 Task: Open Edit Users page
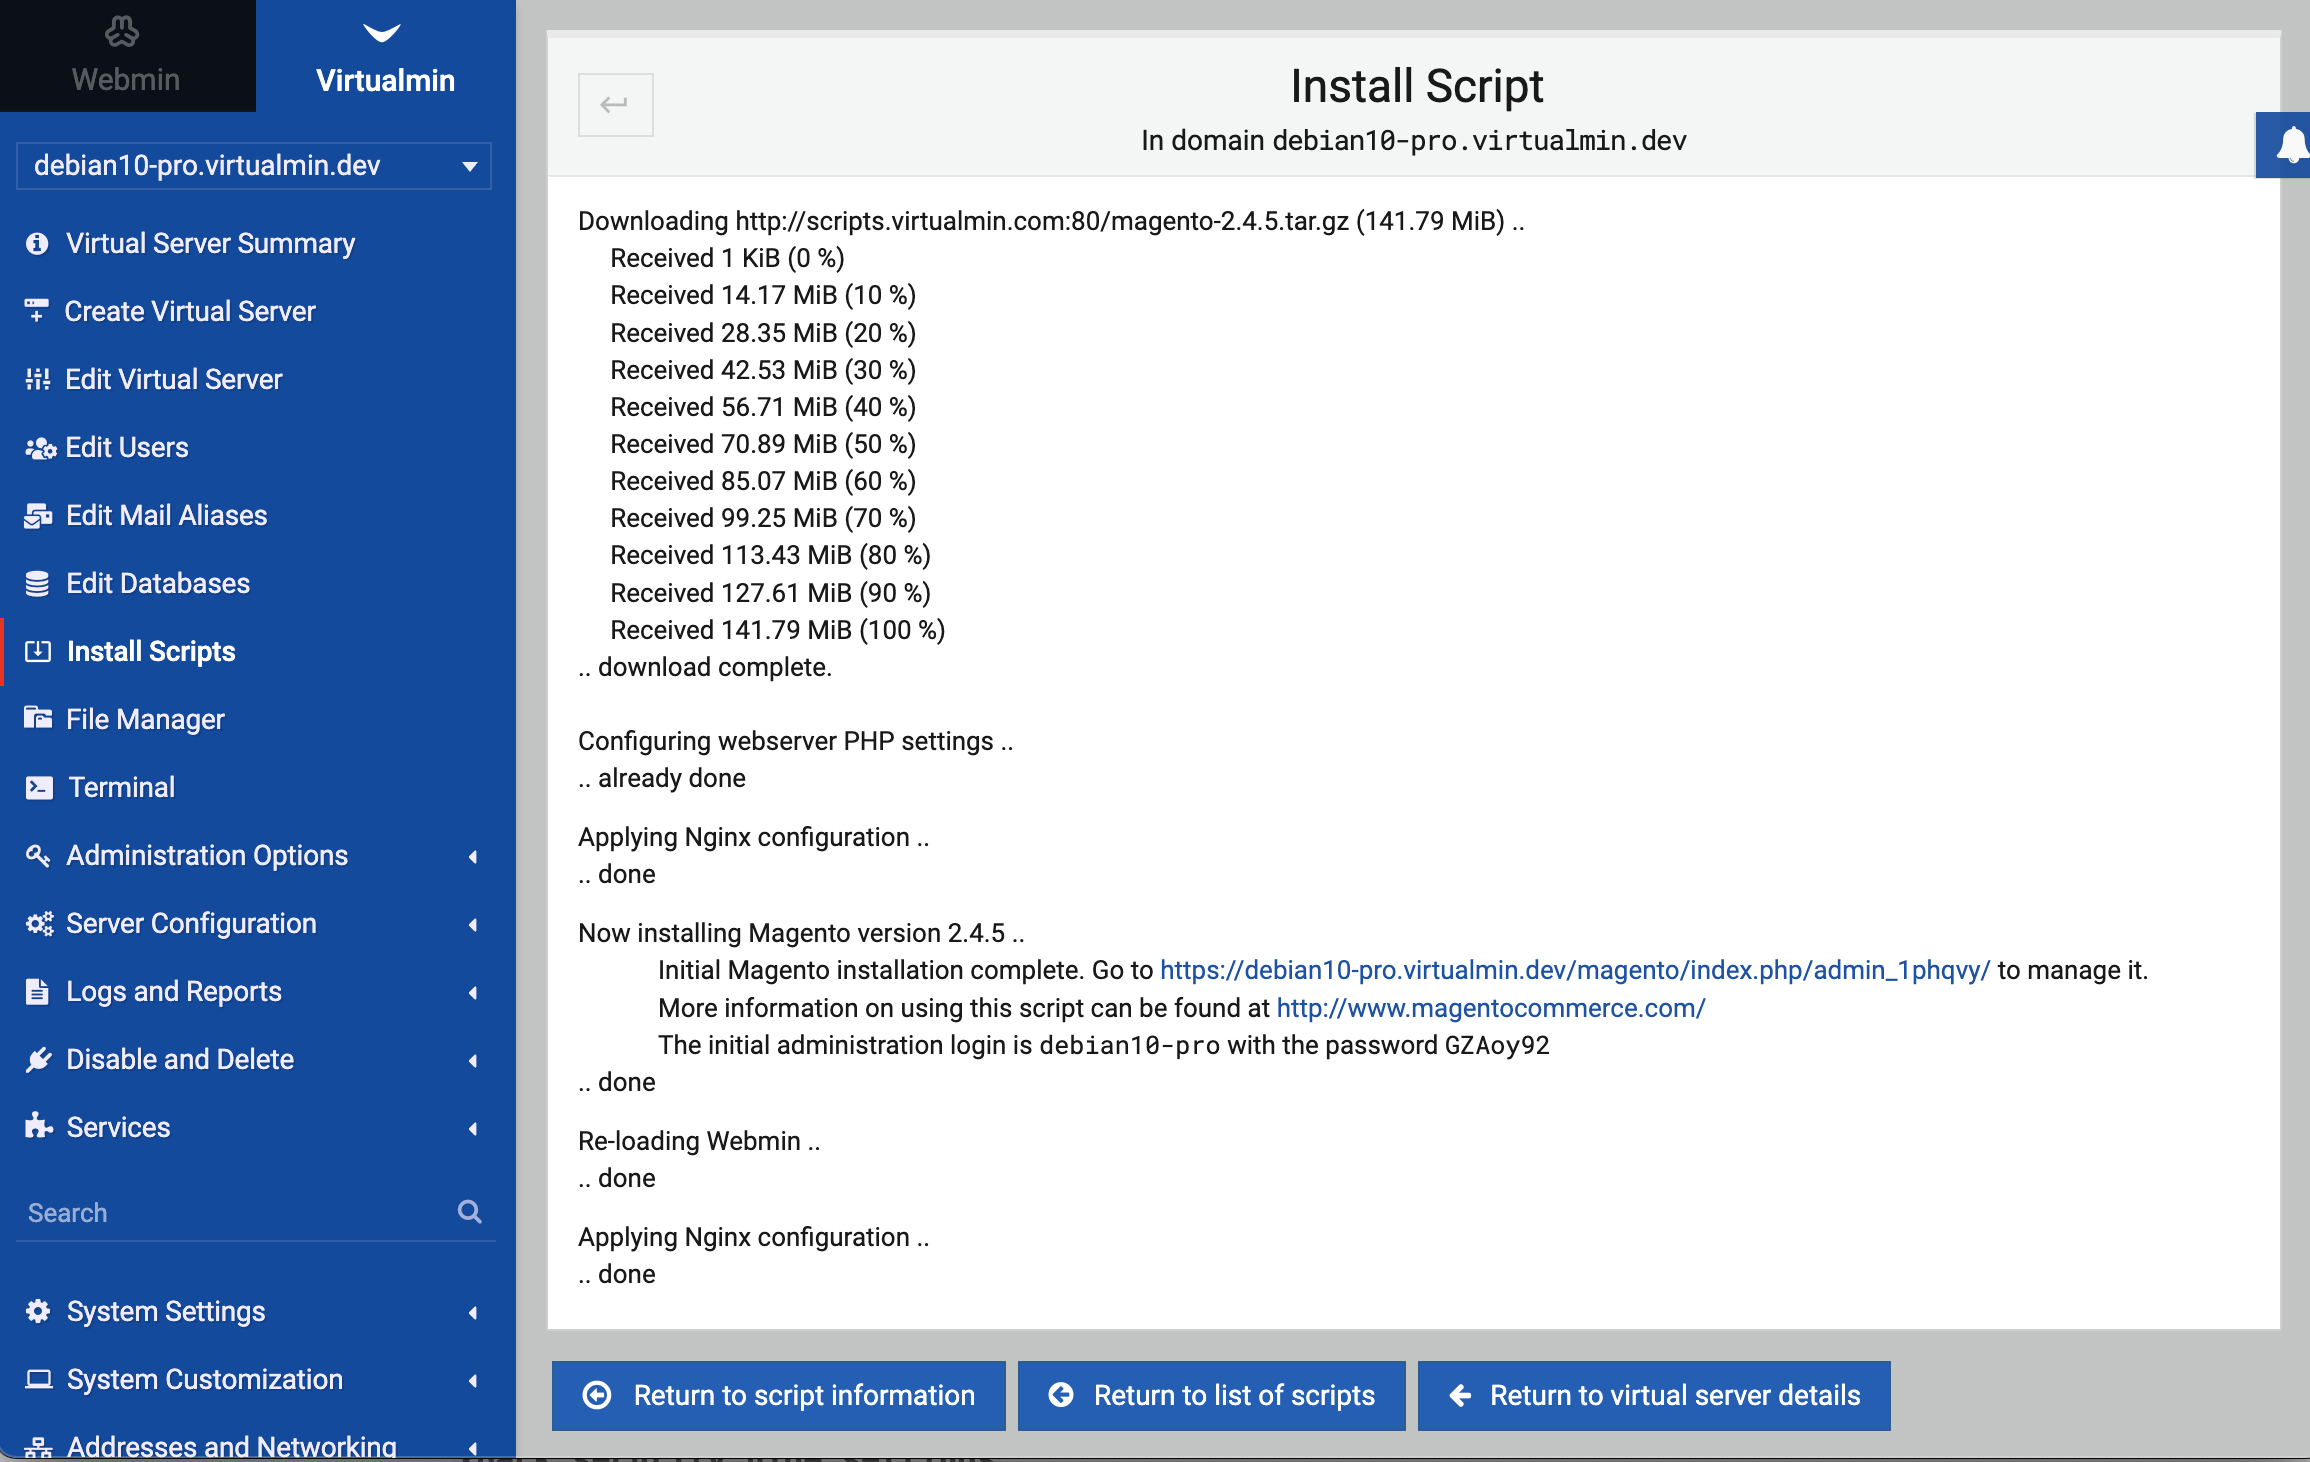(x=127, y=447)
